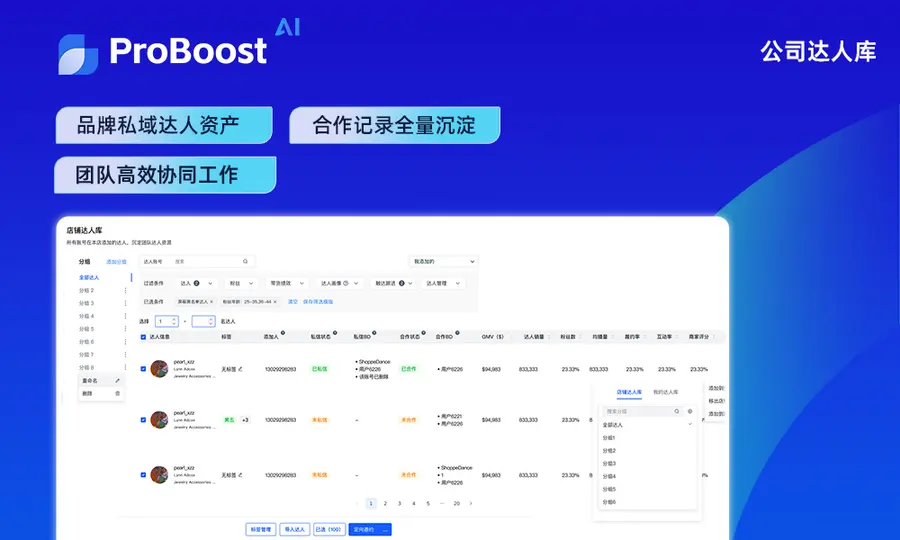This screenshot has width=900, height=540.
Task: Click the gear icon beside group search
Action: (x=690, y=411)
